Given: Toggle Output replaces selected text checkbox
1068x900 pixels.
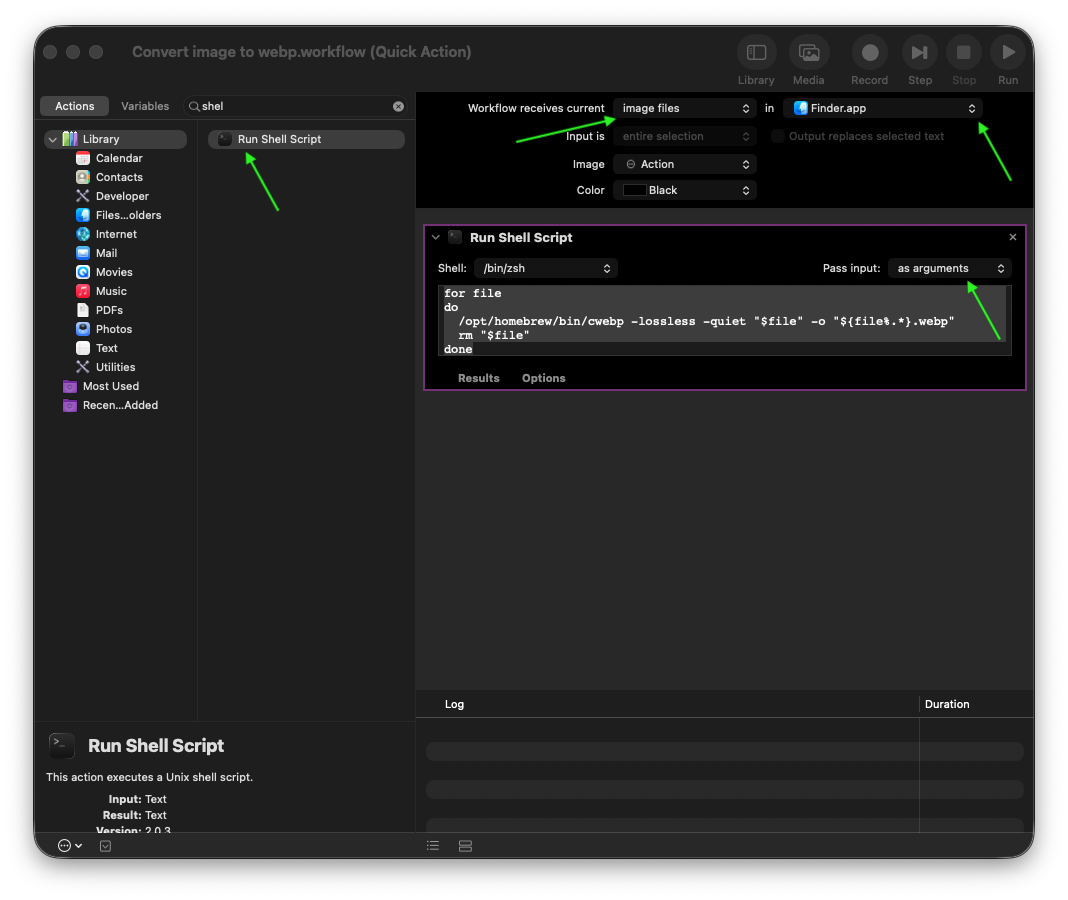Looking at the screenshot, I should click(x=778, y=136).
